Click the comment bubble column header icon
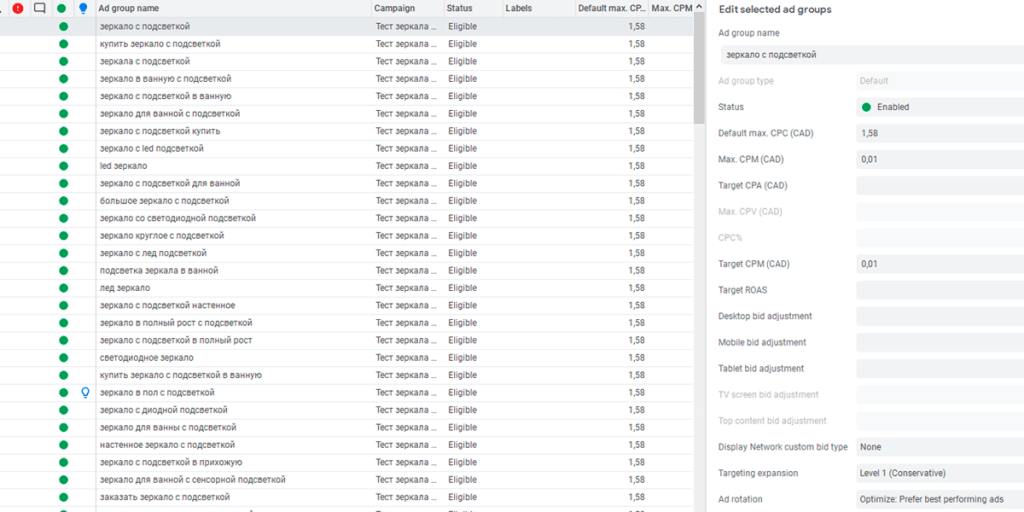 click(40, 8)
